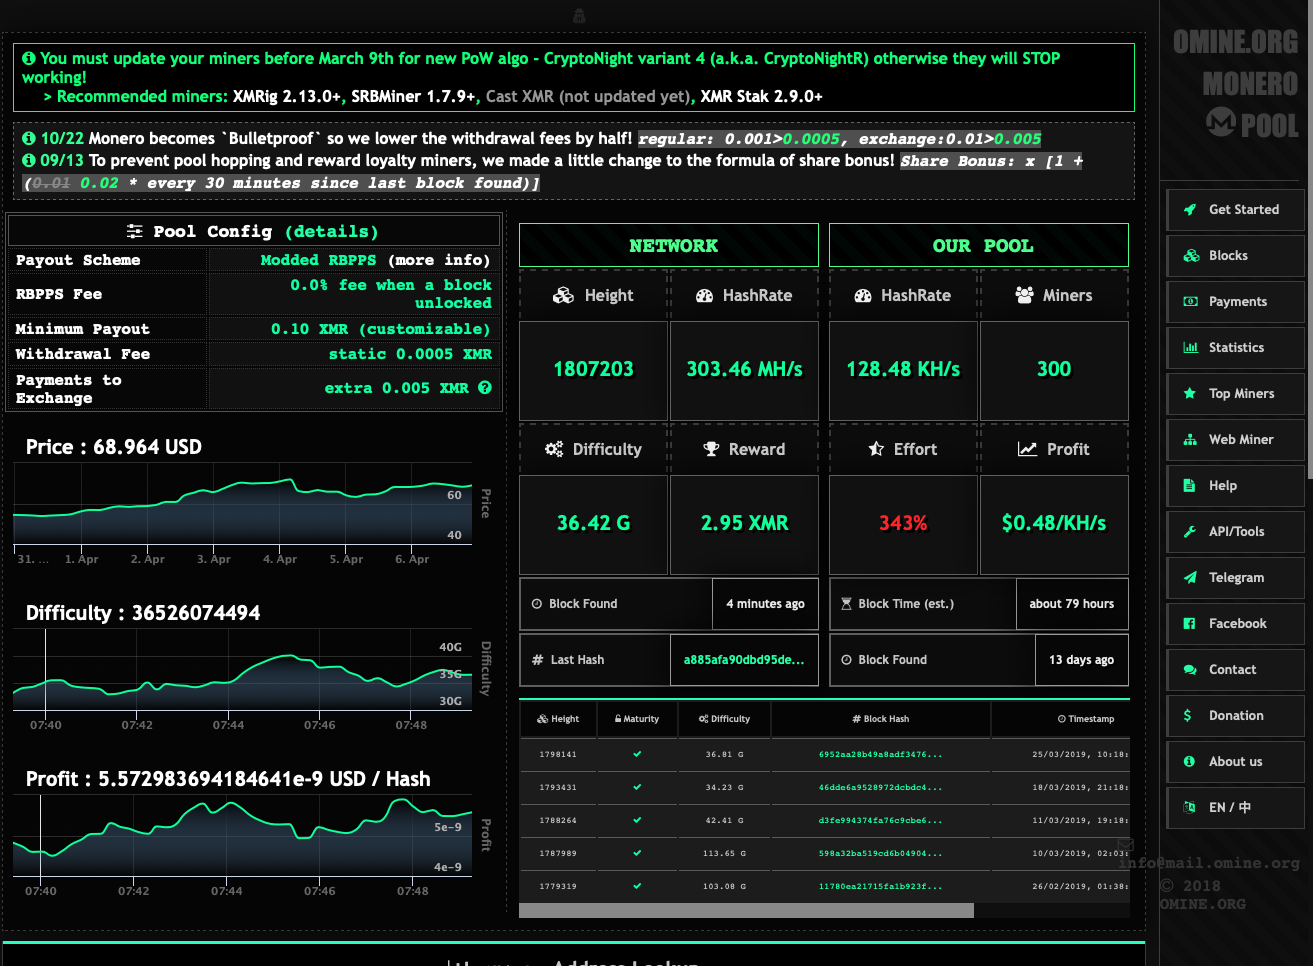Open API/Tools page
This screenshot has height=966, width=1313.
tap(1235, 532)
